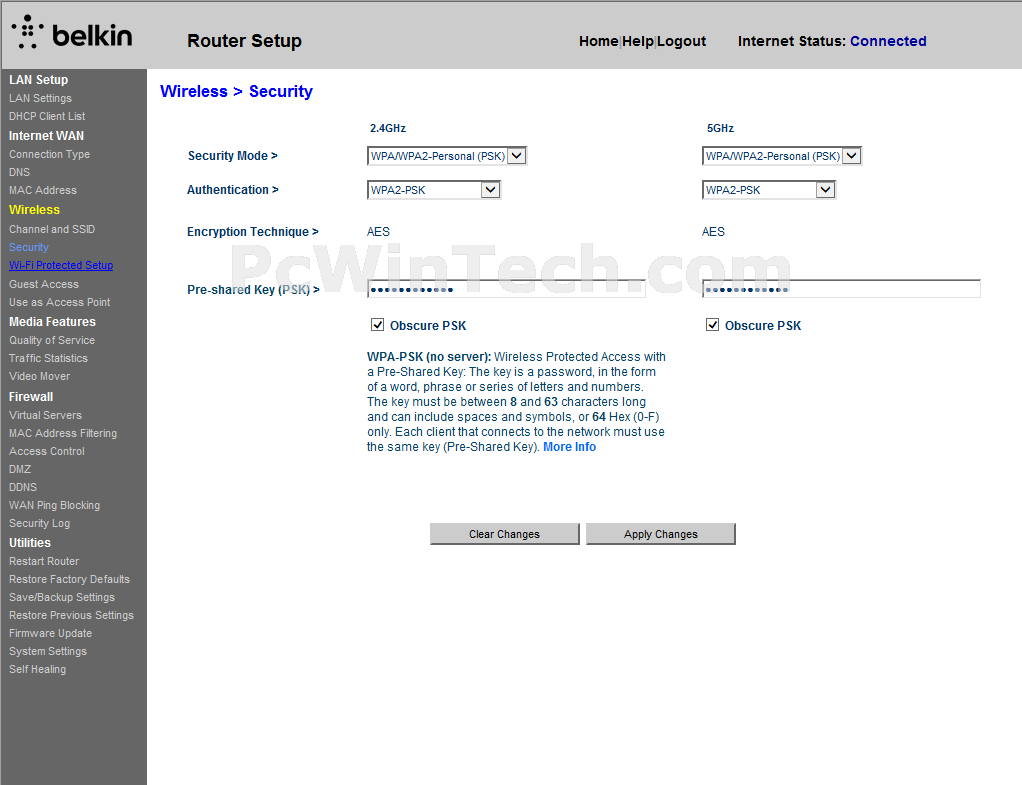
Task: Click the Apply Changes button
Action: click(661, 534)
